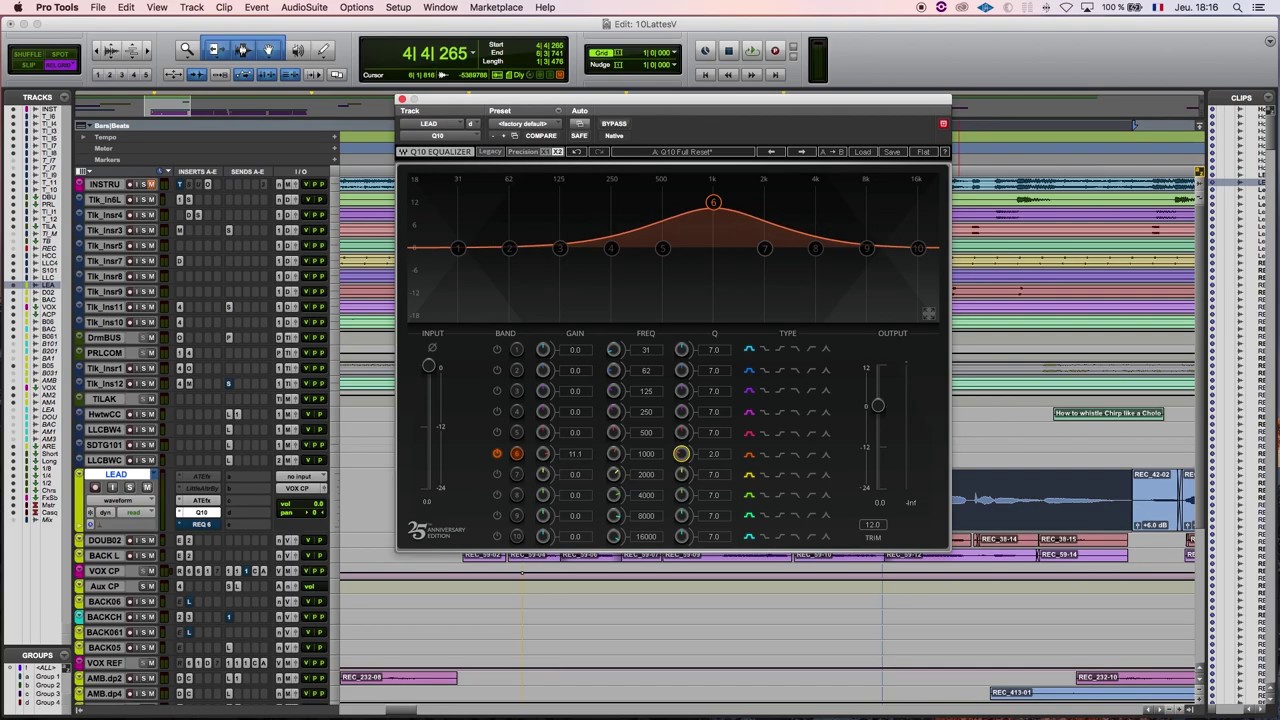Image resolution: width=1280 pixels, height=720 pixels.
Task: Choose bell filter type for band 1
Action: click(749, 349)
